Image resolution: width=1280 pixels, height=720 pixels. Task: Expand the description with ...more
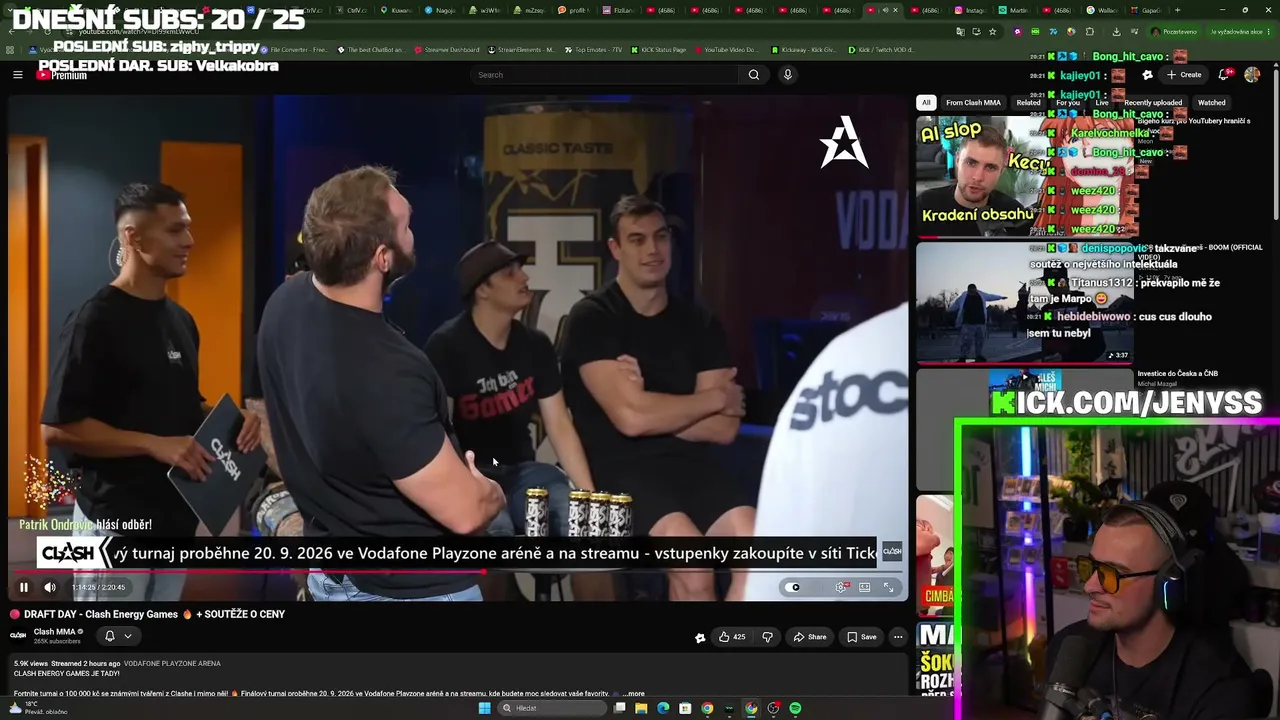pyautogui.click(x=634, y=693)
